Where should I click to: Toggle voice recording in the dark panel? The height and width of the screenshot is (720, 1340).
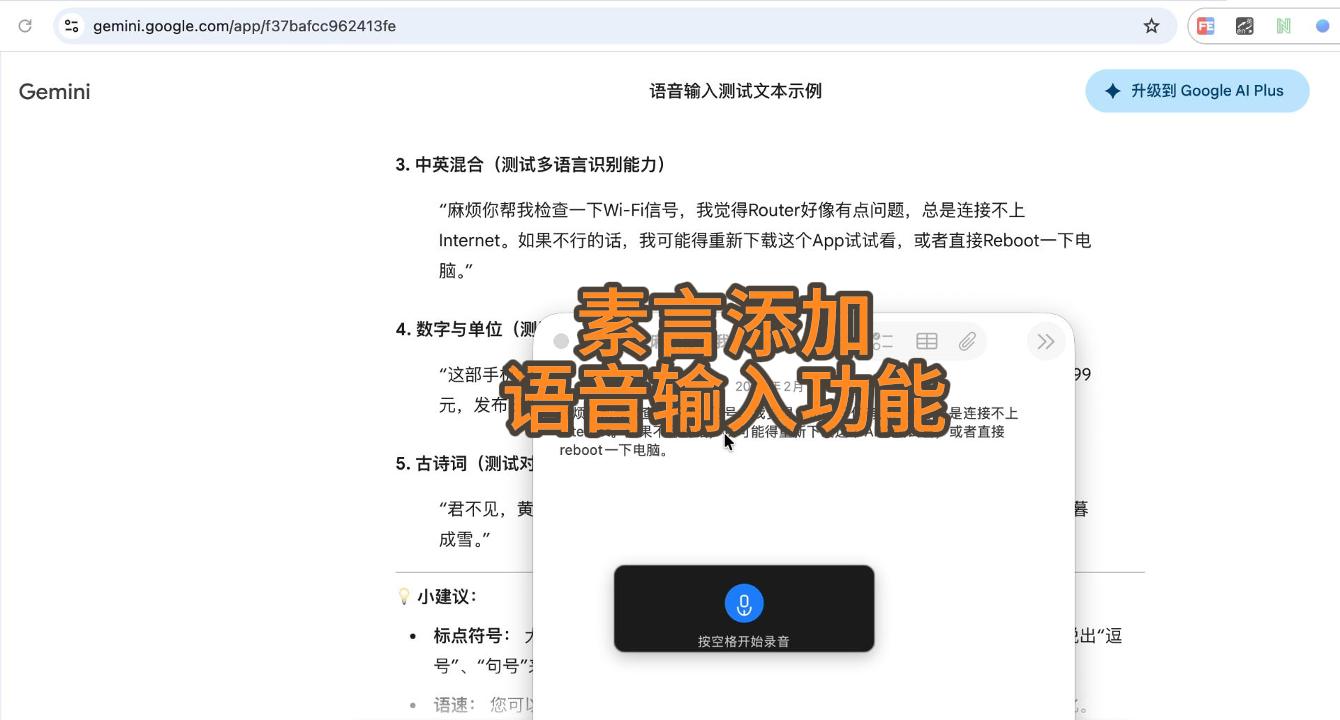tap(744, 603)
